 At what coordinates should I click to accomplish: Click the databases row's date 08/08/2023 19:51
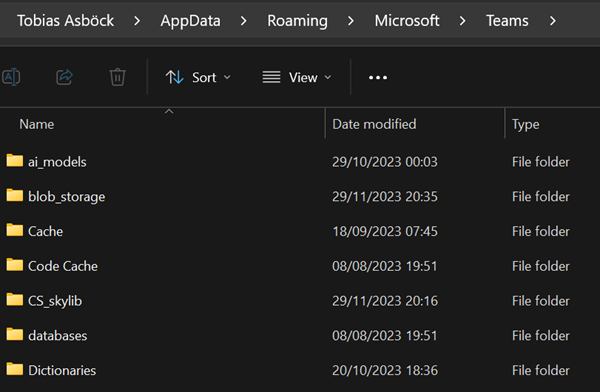[385, 336]
